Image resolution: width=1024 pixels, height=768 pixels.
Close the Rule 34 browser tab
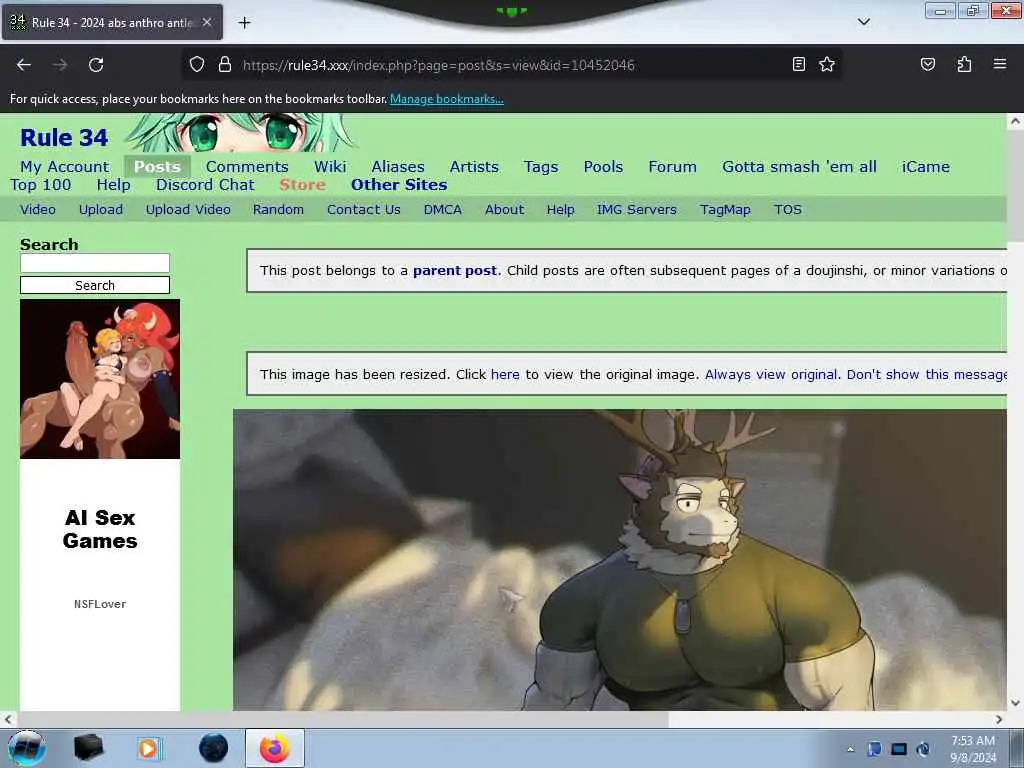(207, 22)
